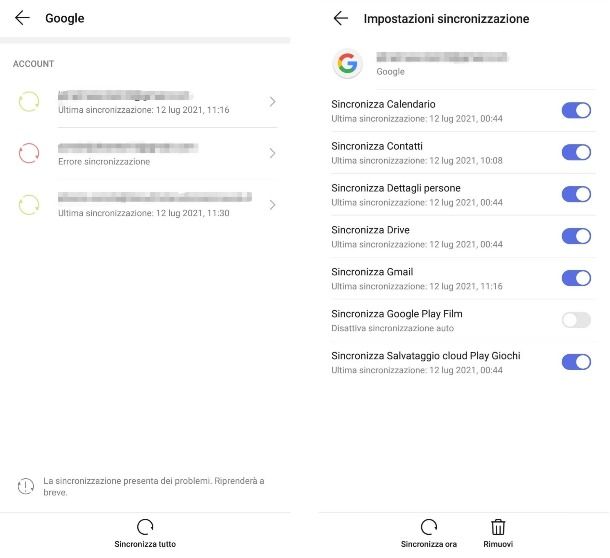Toggle Sincronizza Salvataggio cloud Play Giochi switch
This screenshot has width=610, height=558.
coord(576,362)
